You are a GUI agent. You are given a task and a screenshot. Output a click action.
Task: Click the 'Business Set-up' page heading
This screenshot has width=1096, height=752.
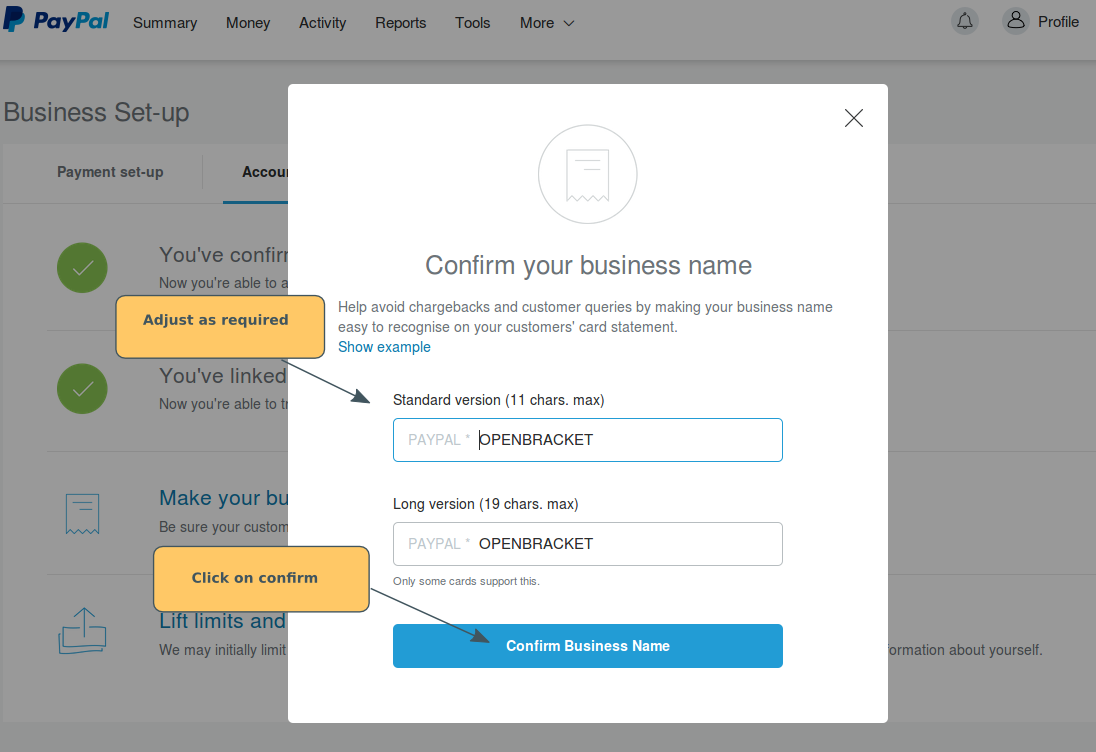pyautogui.click(x=96, y=113)
